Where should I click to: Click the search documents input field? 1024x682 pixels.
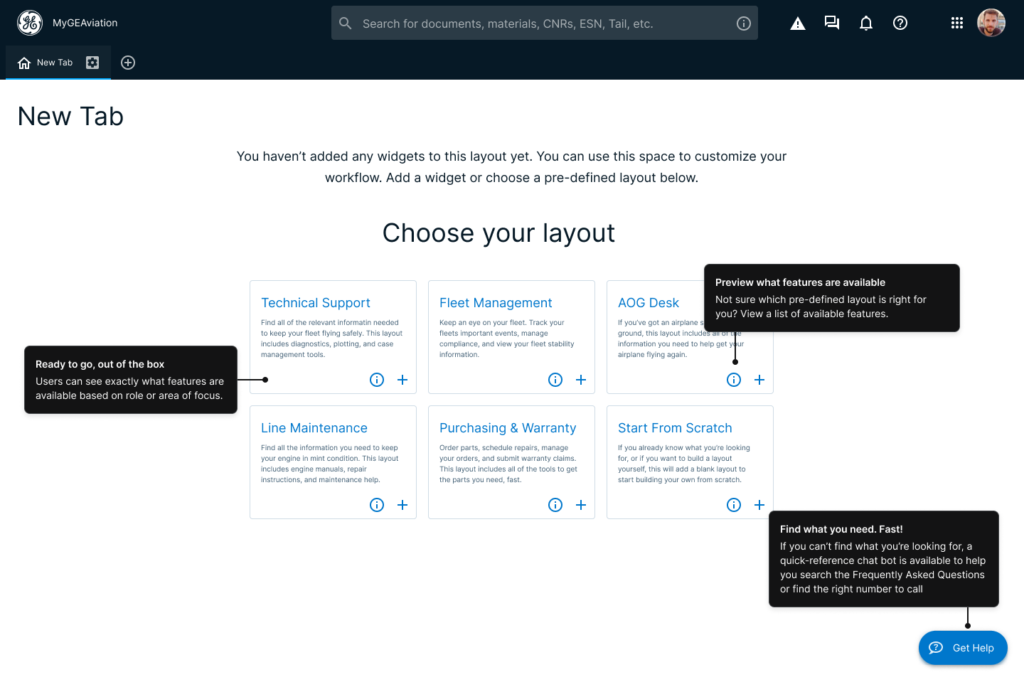click(x=540, y=23)
